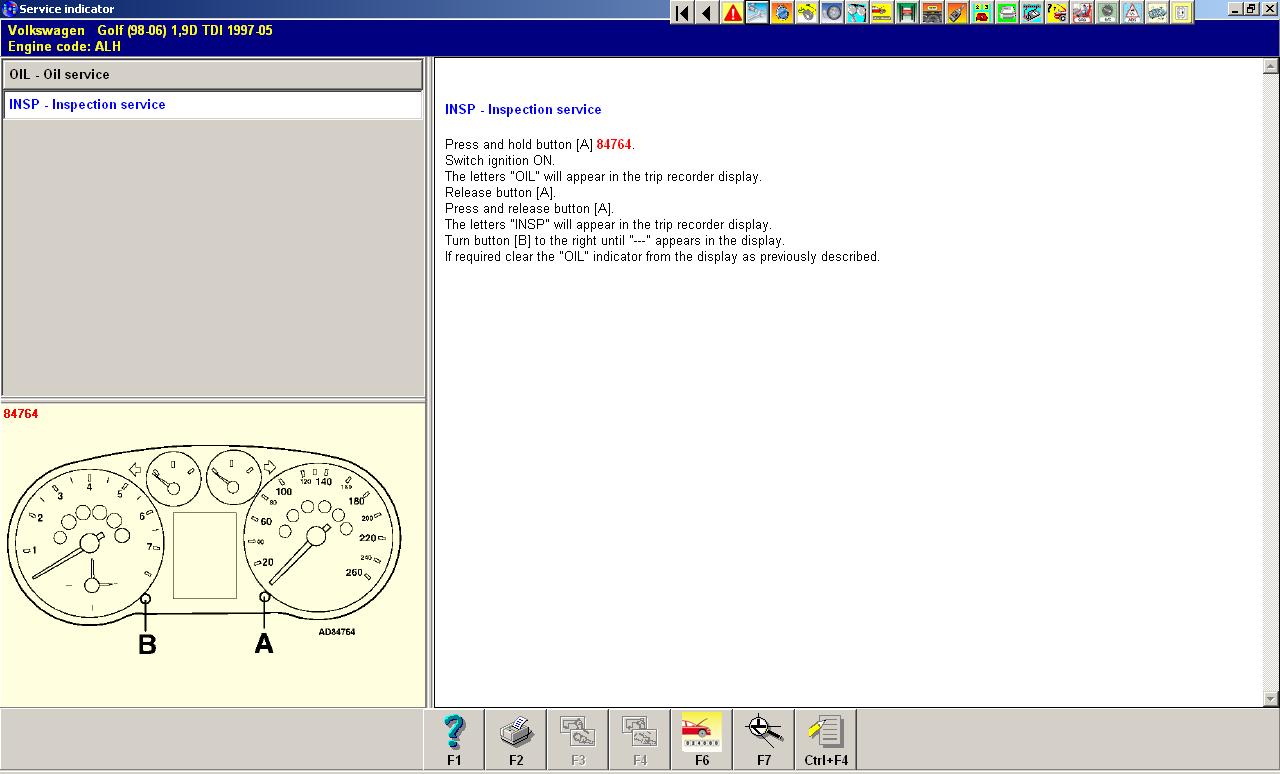This screenshot has width=1280, height=774.
Task: Open the orange car front-view toolbar icon
Action: 932,13
